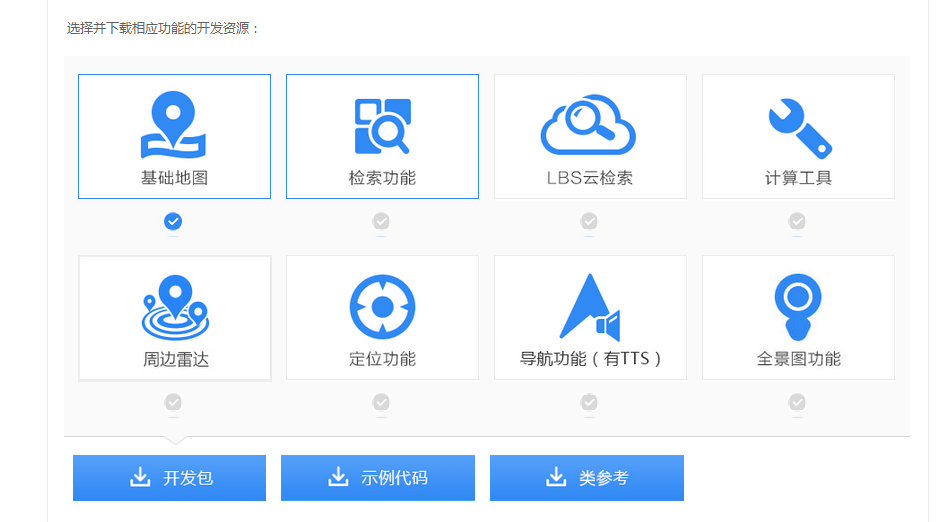This screenshot has width=946, height=522.
Task: Click the LBS云检索 cloud search icon
Action: tap(588, 125)
